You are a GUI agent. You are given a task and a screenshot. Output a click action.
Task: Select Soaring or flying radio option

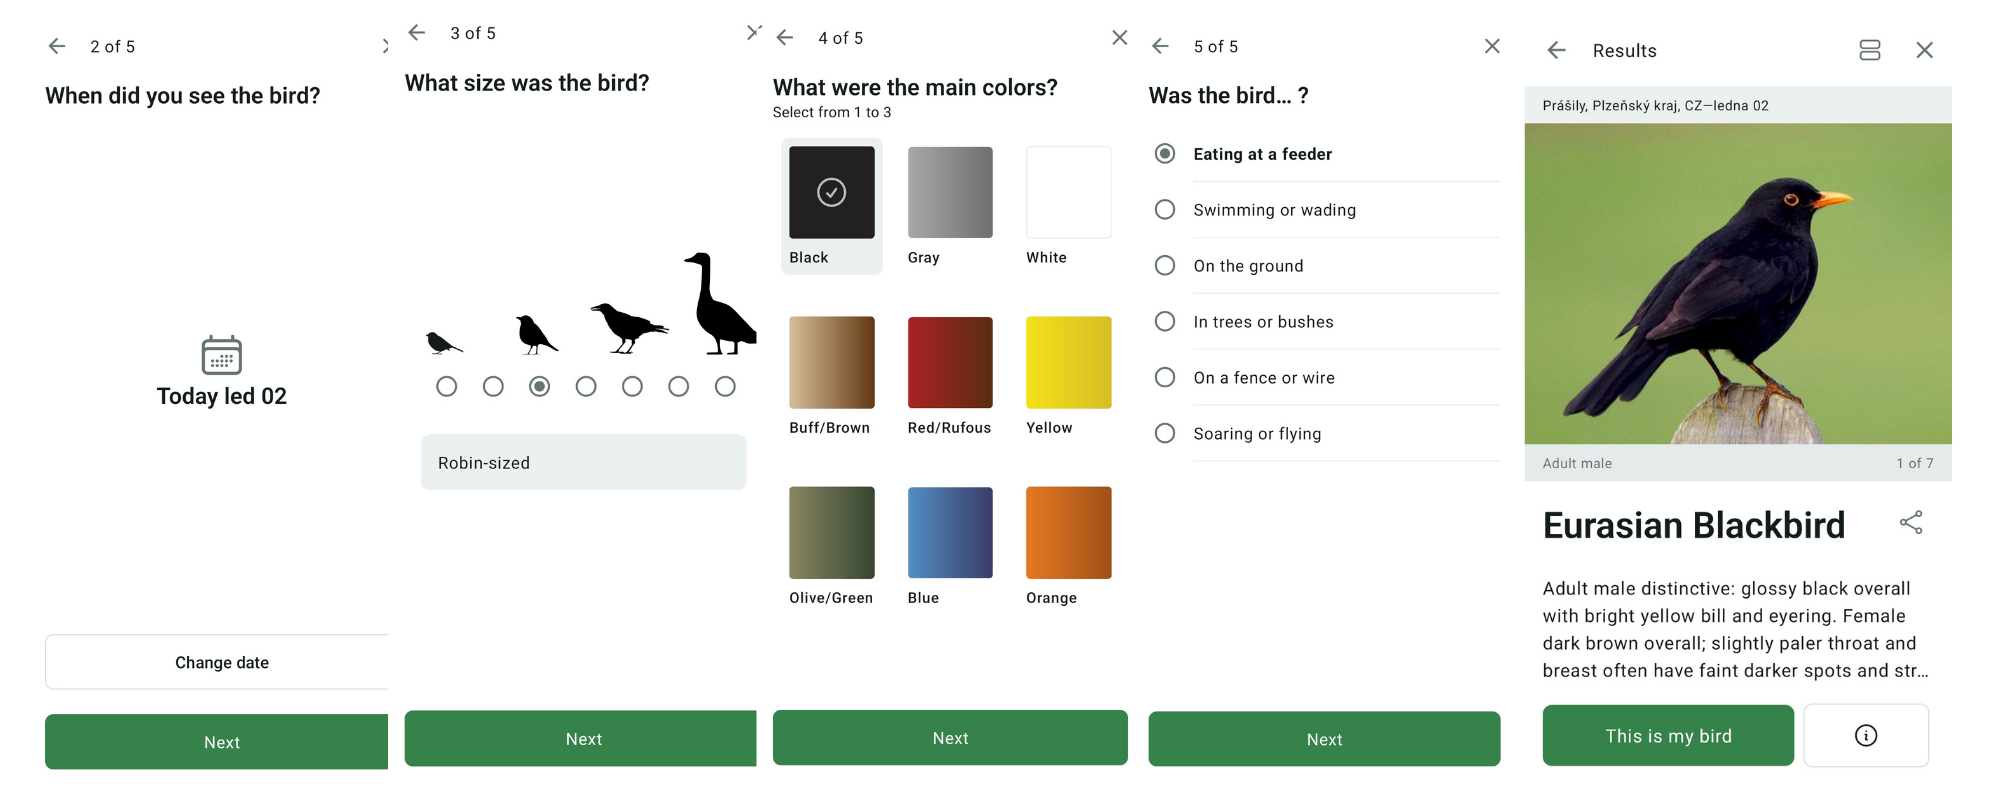coord(1165,434)
